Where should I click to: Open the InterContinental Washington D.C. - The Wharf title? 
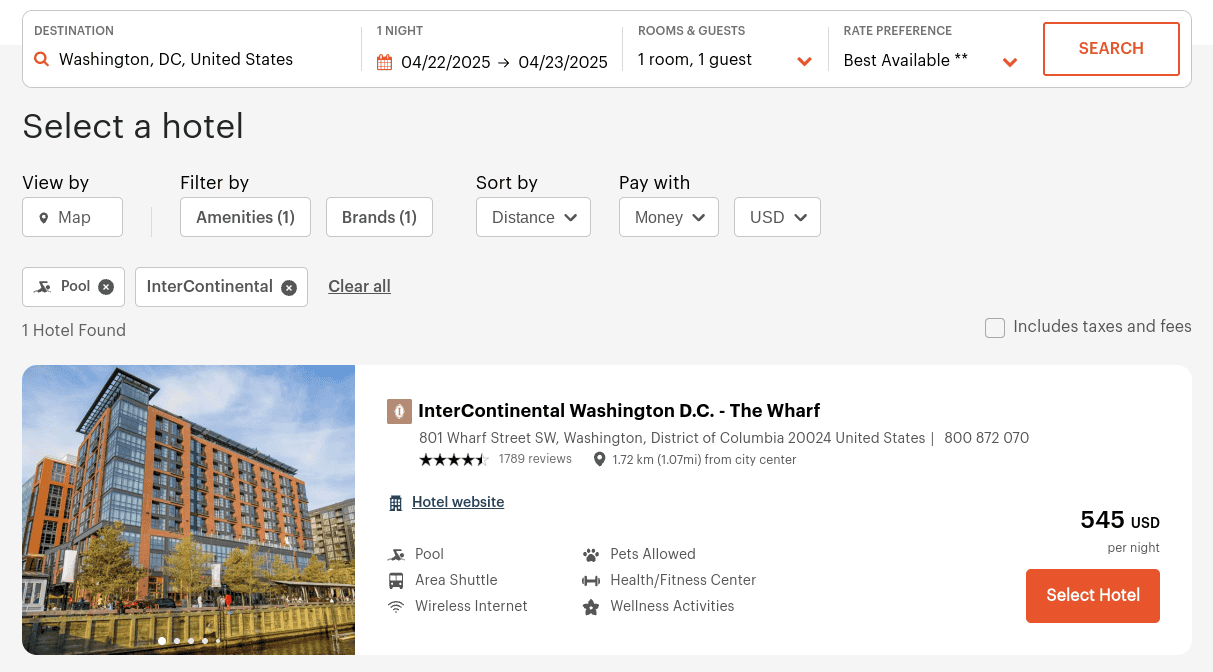point(619,411)
